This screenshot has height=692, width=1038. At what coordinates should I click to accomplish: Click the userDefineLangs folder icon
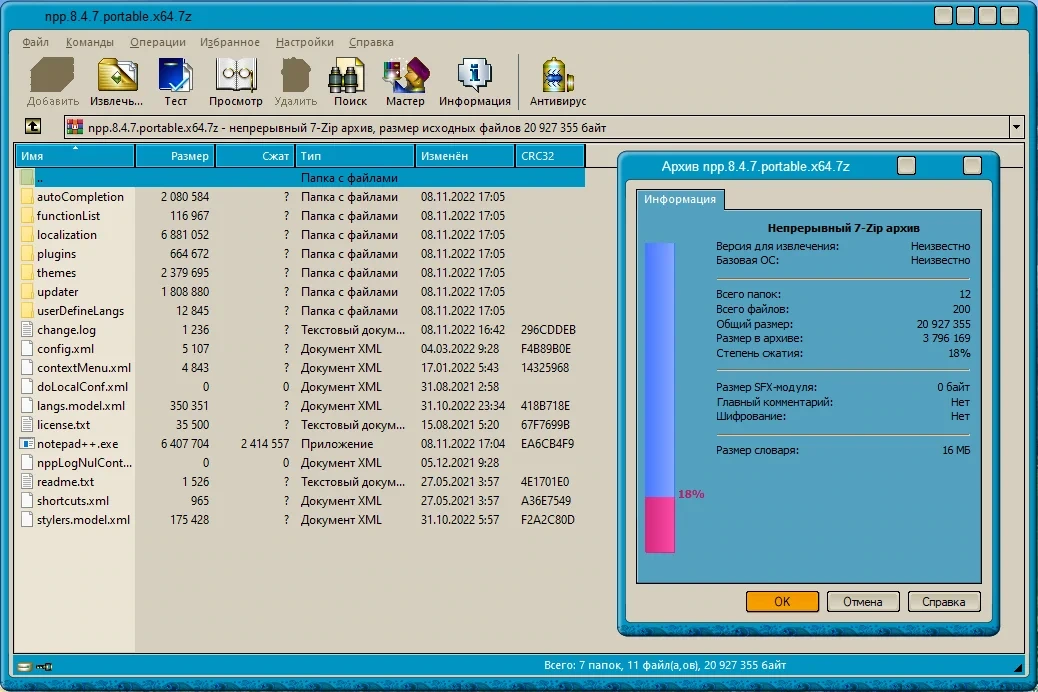[26, 311]
